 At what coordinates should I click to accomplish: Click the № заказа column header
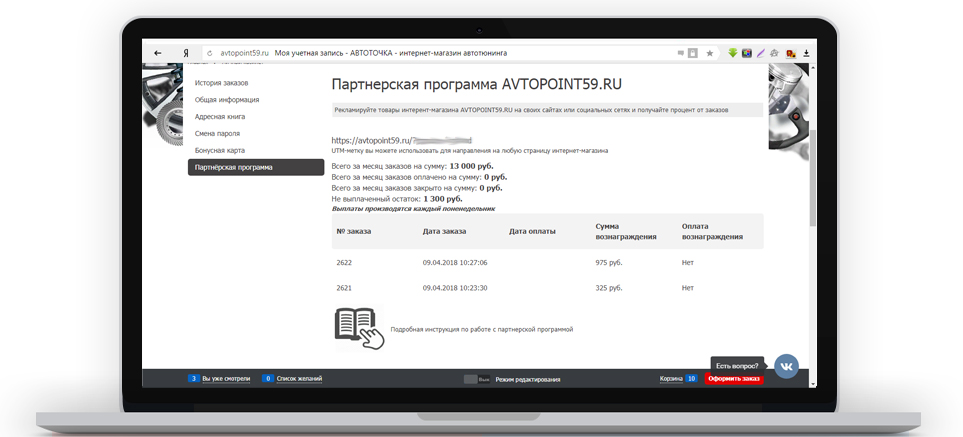coord(354,231)
